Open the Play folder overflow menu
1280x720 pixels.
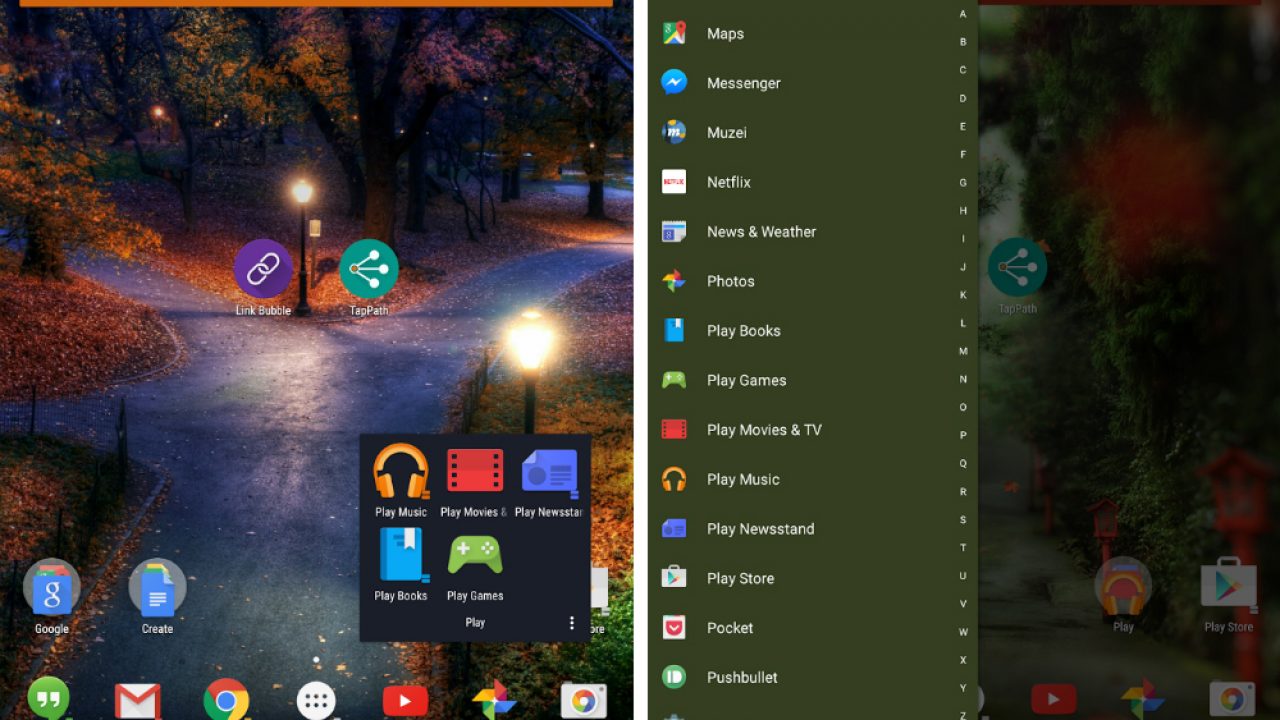(572, 623)
